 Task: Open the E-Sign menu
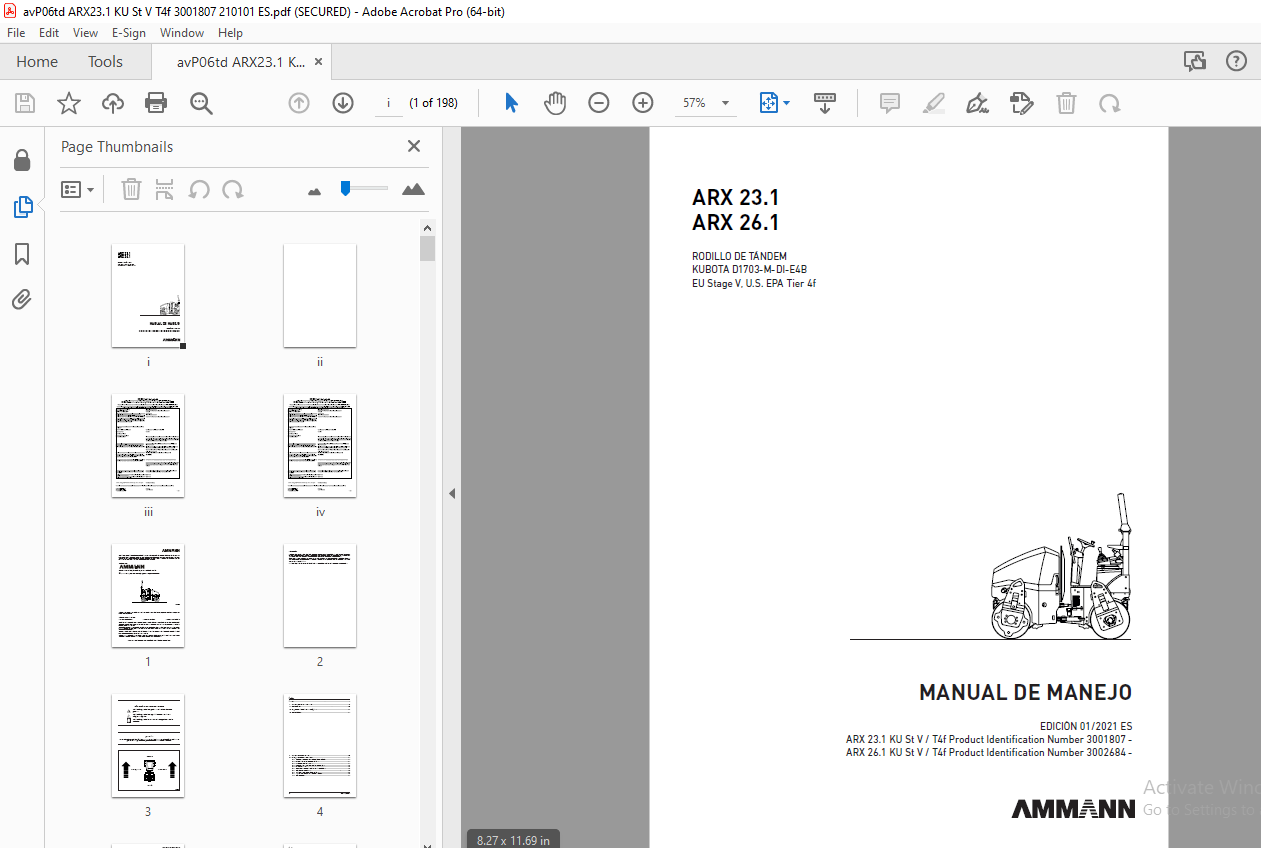(128, 33)
